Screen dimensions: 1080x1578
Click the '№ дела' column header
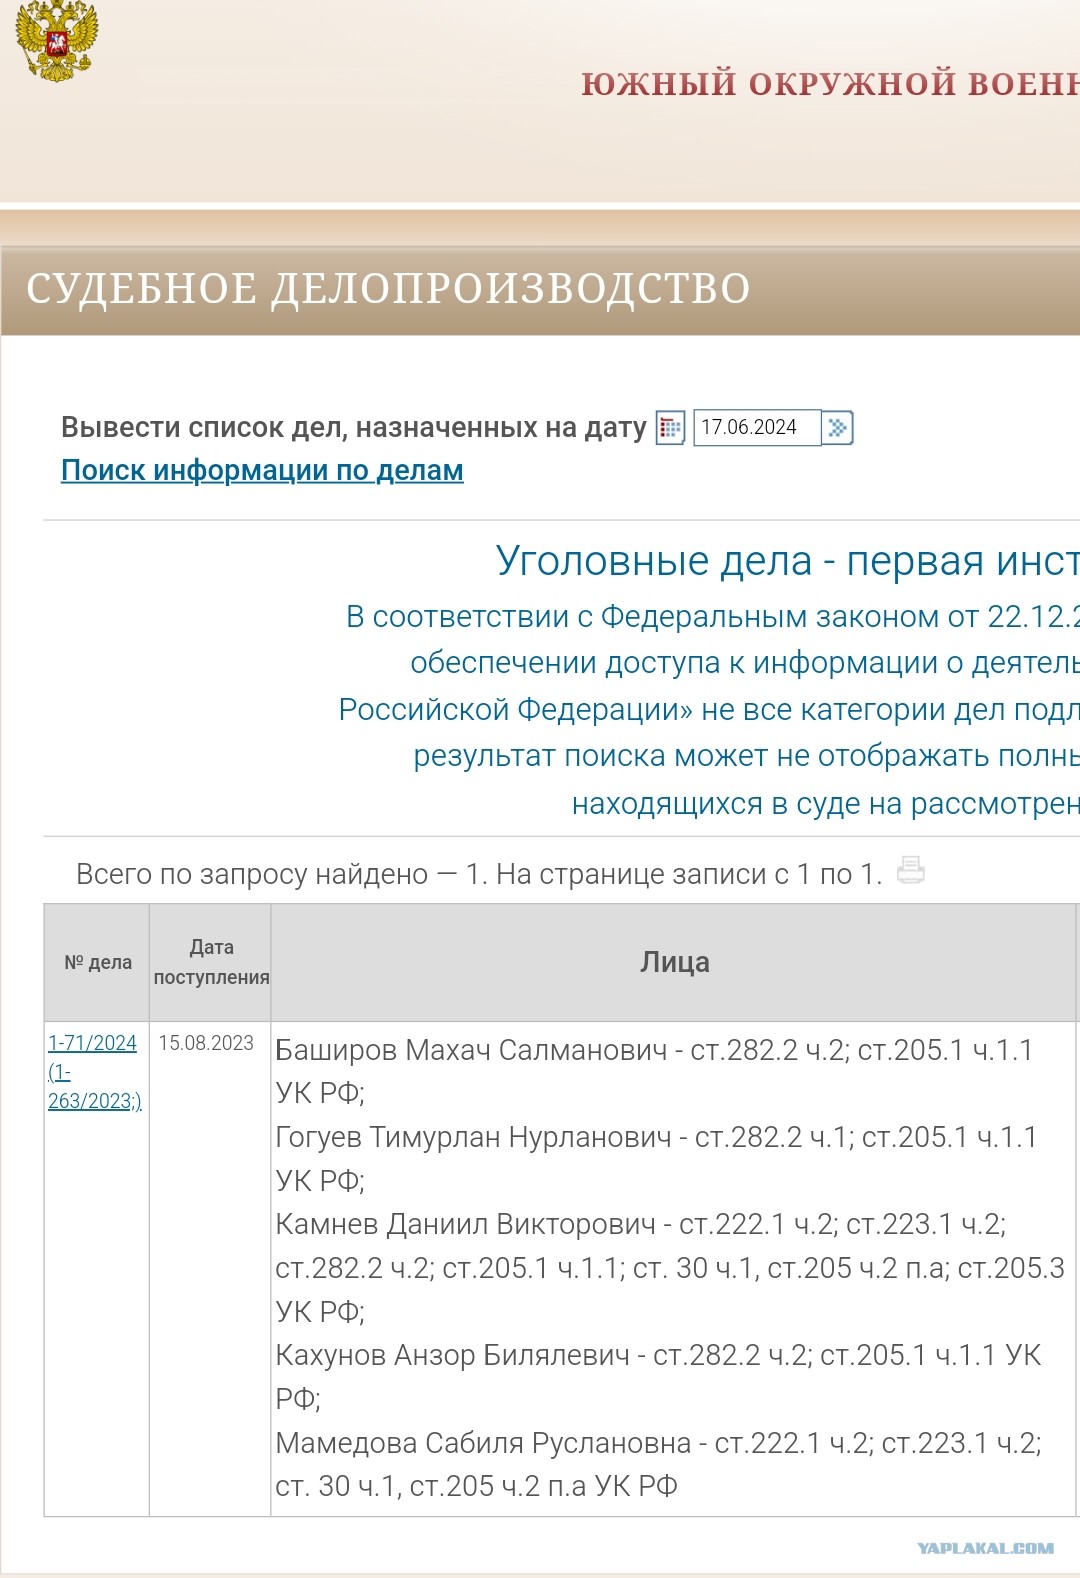tap(98, 962)
